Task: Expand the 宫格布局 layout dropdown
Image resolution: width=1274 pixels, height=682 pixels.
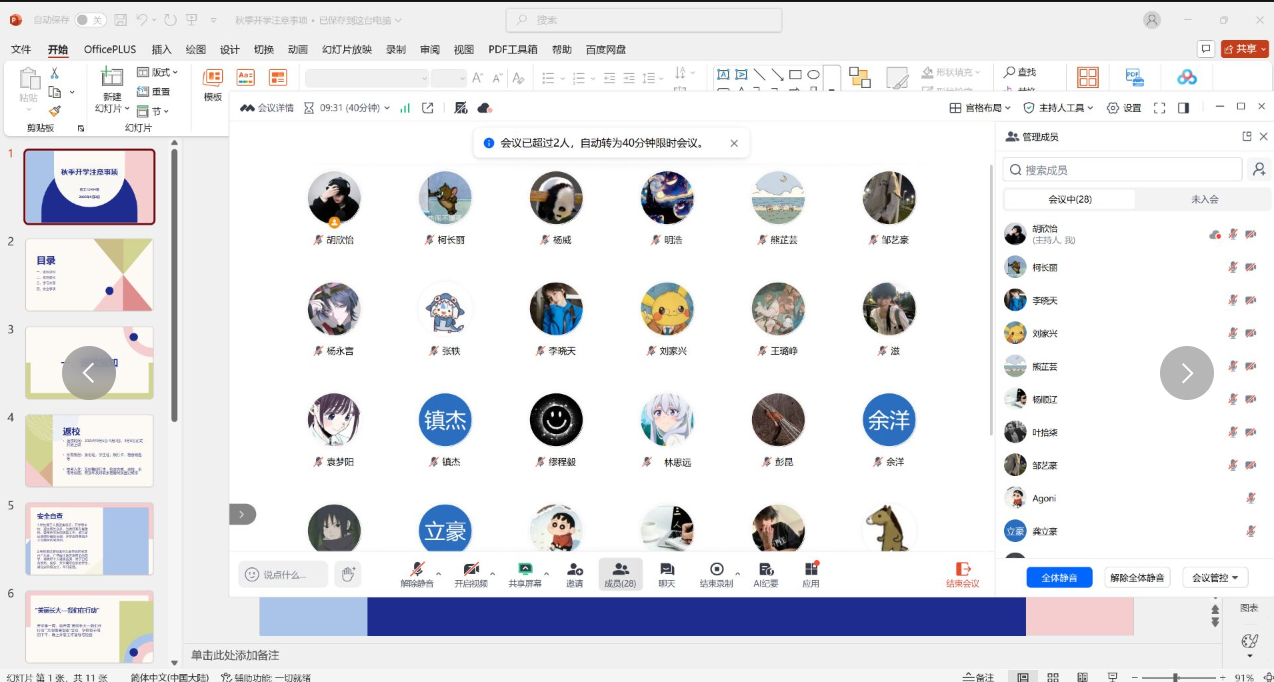Action: coord(981,108)
